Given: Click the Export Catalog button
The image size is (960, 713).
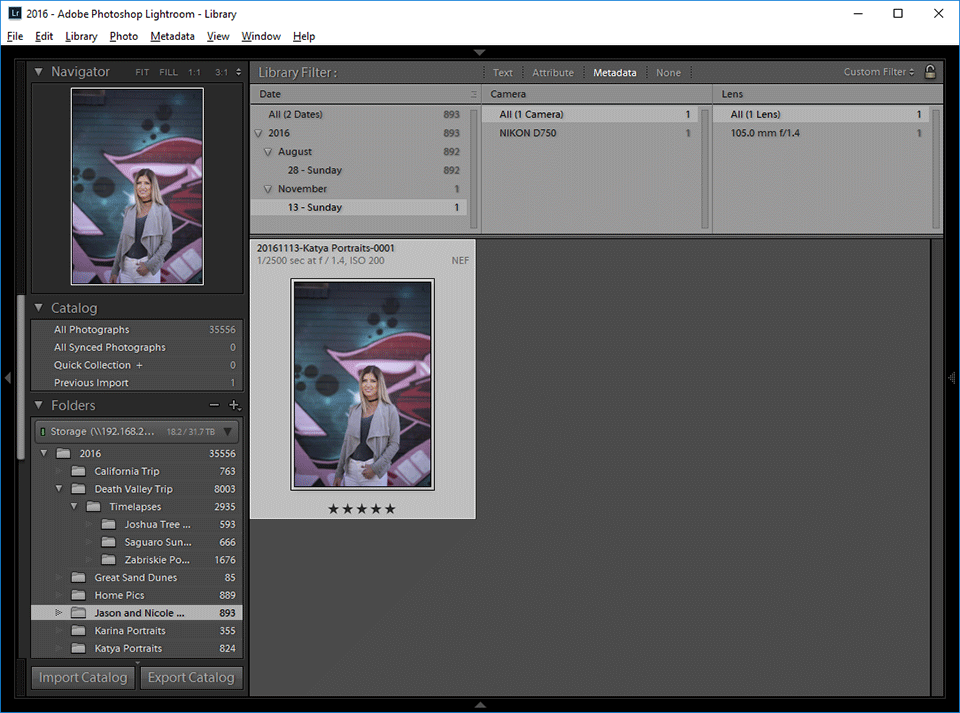Looking at the screenshot, I should tap(191, 677).
